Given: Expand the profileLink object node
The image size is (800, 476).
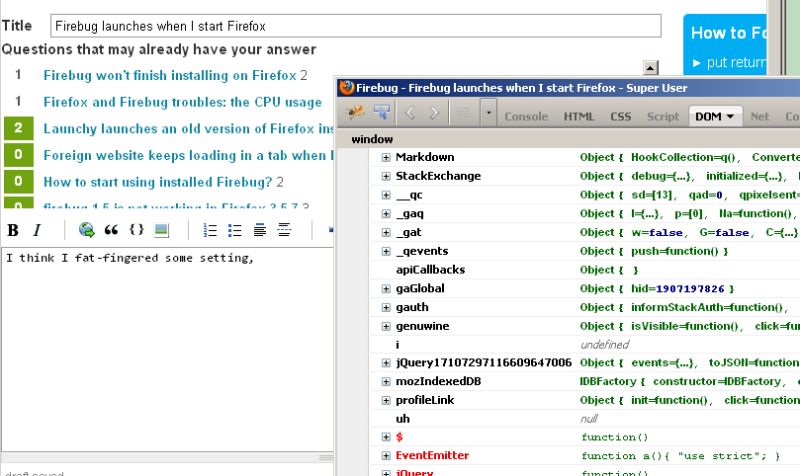Looking at the screenshot, I should coord(386,400).
